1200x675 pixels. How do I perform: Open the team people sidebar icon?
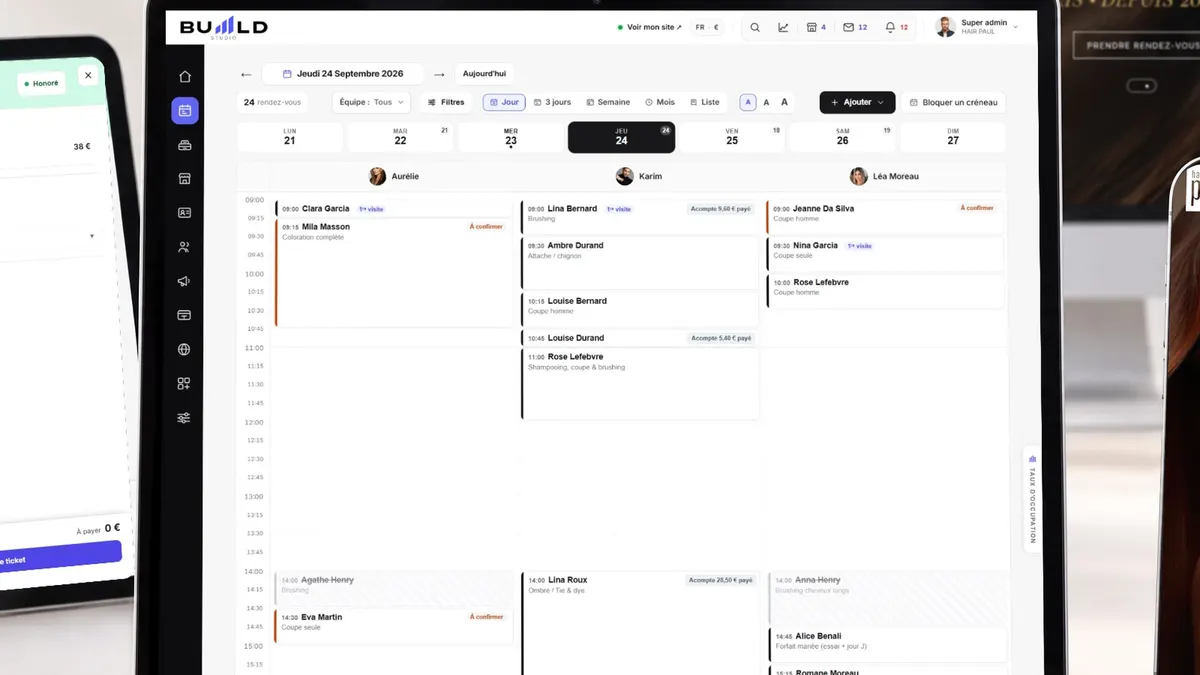tap(184, 247)
